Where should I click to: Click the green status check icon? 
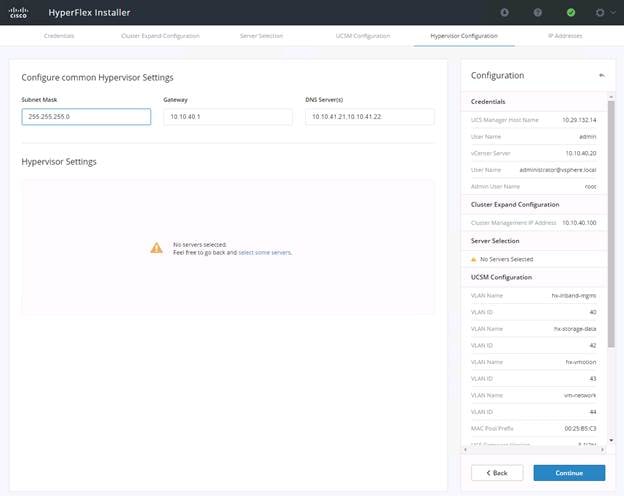click(571, 12)
